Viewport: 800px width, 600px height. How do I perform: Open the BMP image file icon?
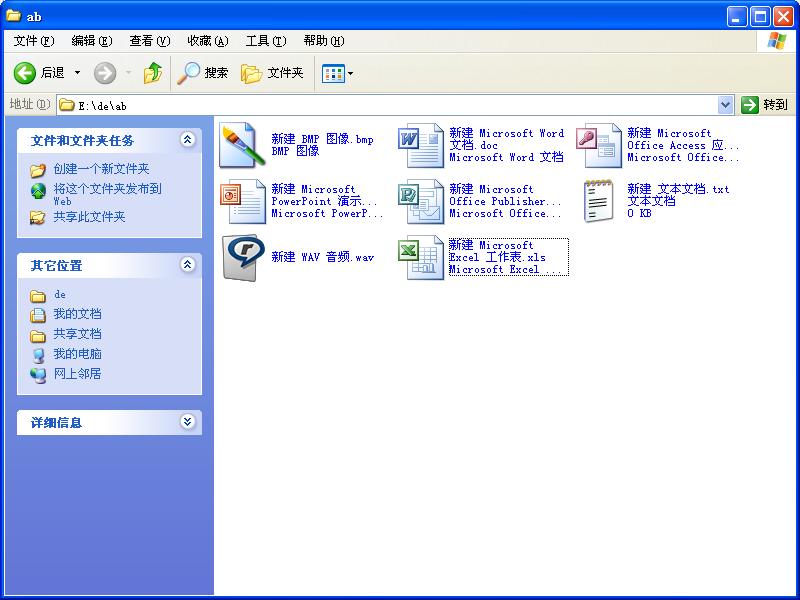point(242,145)
